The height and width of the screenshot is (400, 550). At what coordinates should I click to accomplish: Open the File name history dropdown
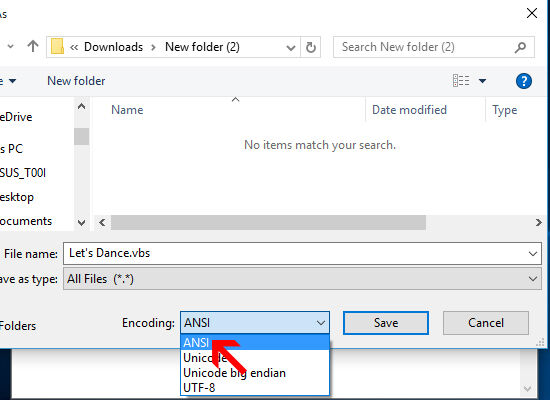533,253
